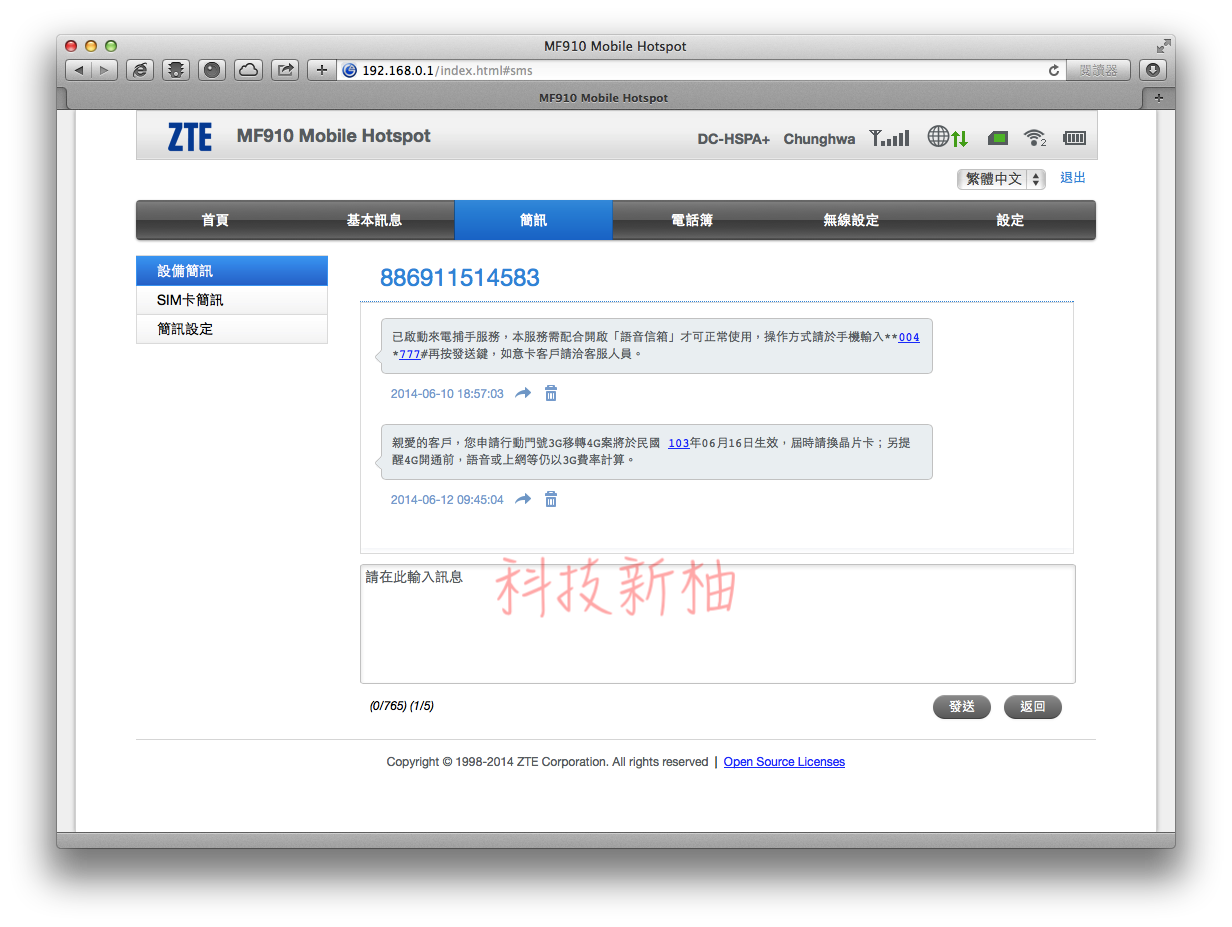Click the 004 number link in first message

coord(909,338)
